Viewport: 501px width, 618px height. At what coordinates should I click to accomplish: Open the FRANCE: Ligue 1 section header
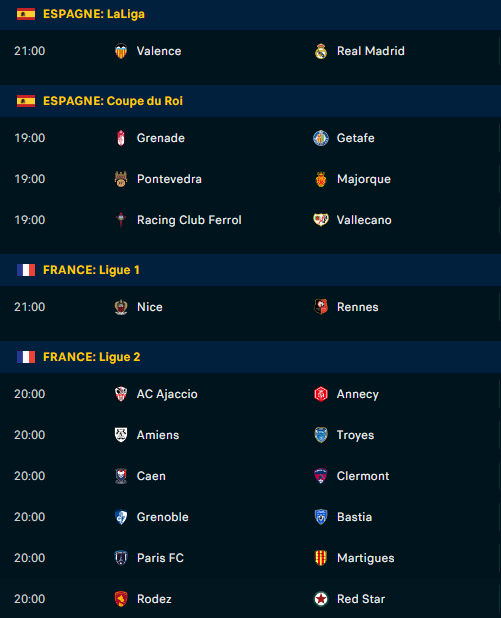(250, 270)
